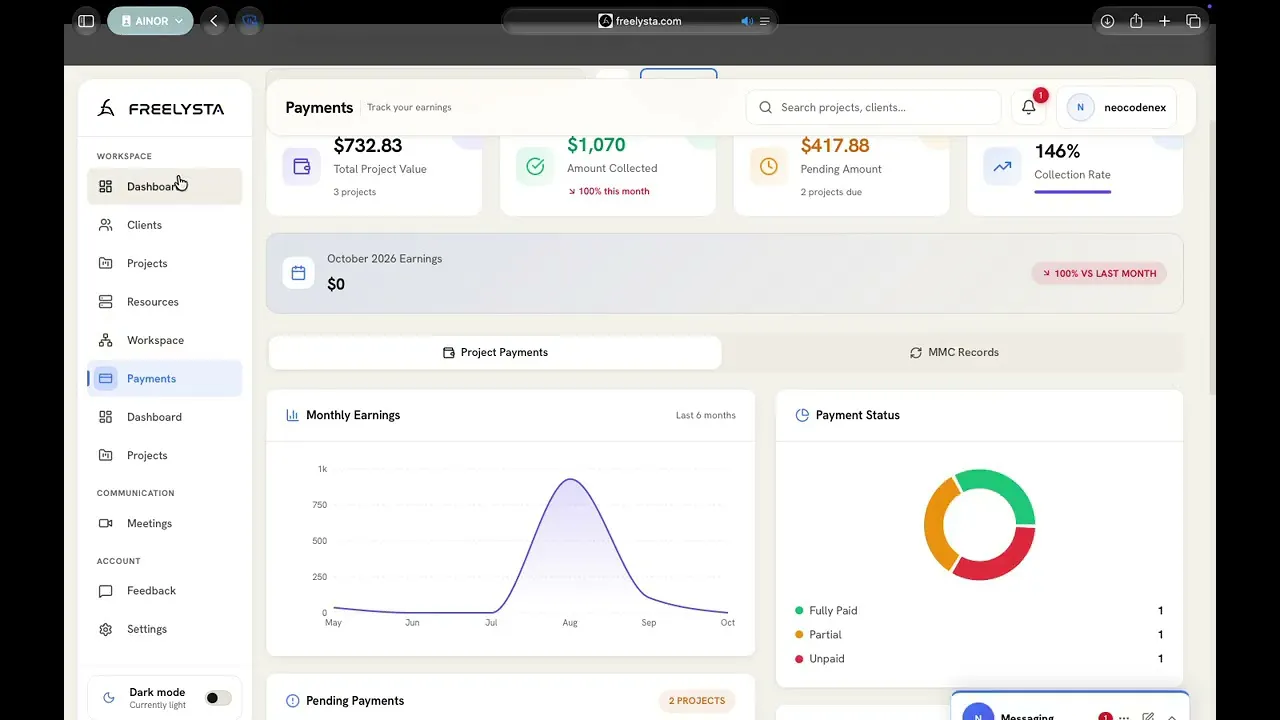The width and height of the screenshot is (1280, 720).
Task: Open notifications bell icon
Action: point(1028,107)
